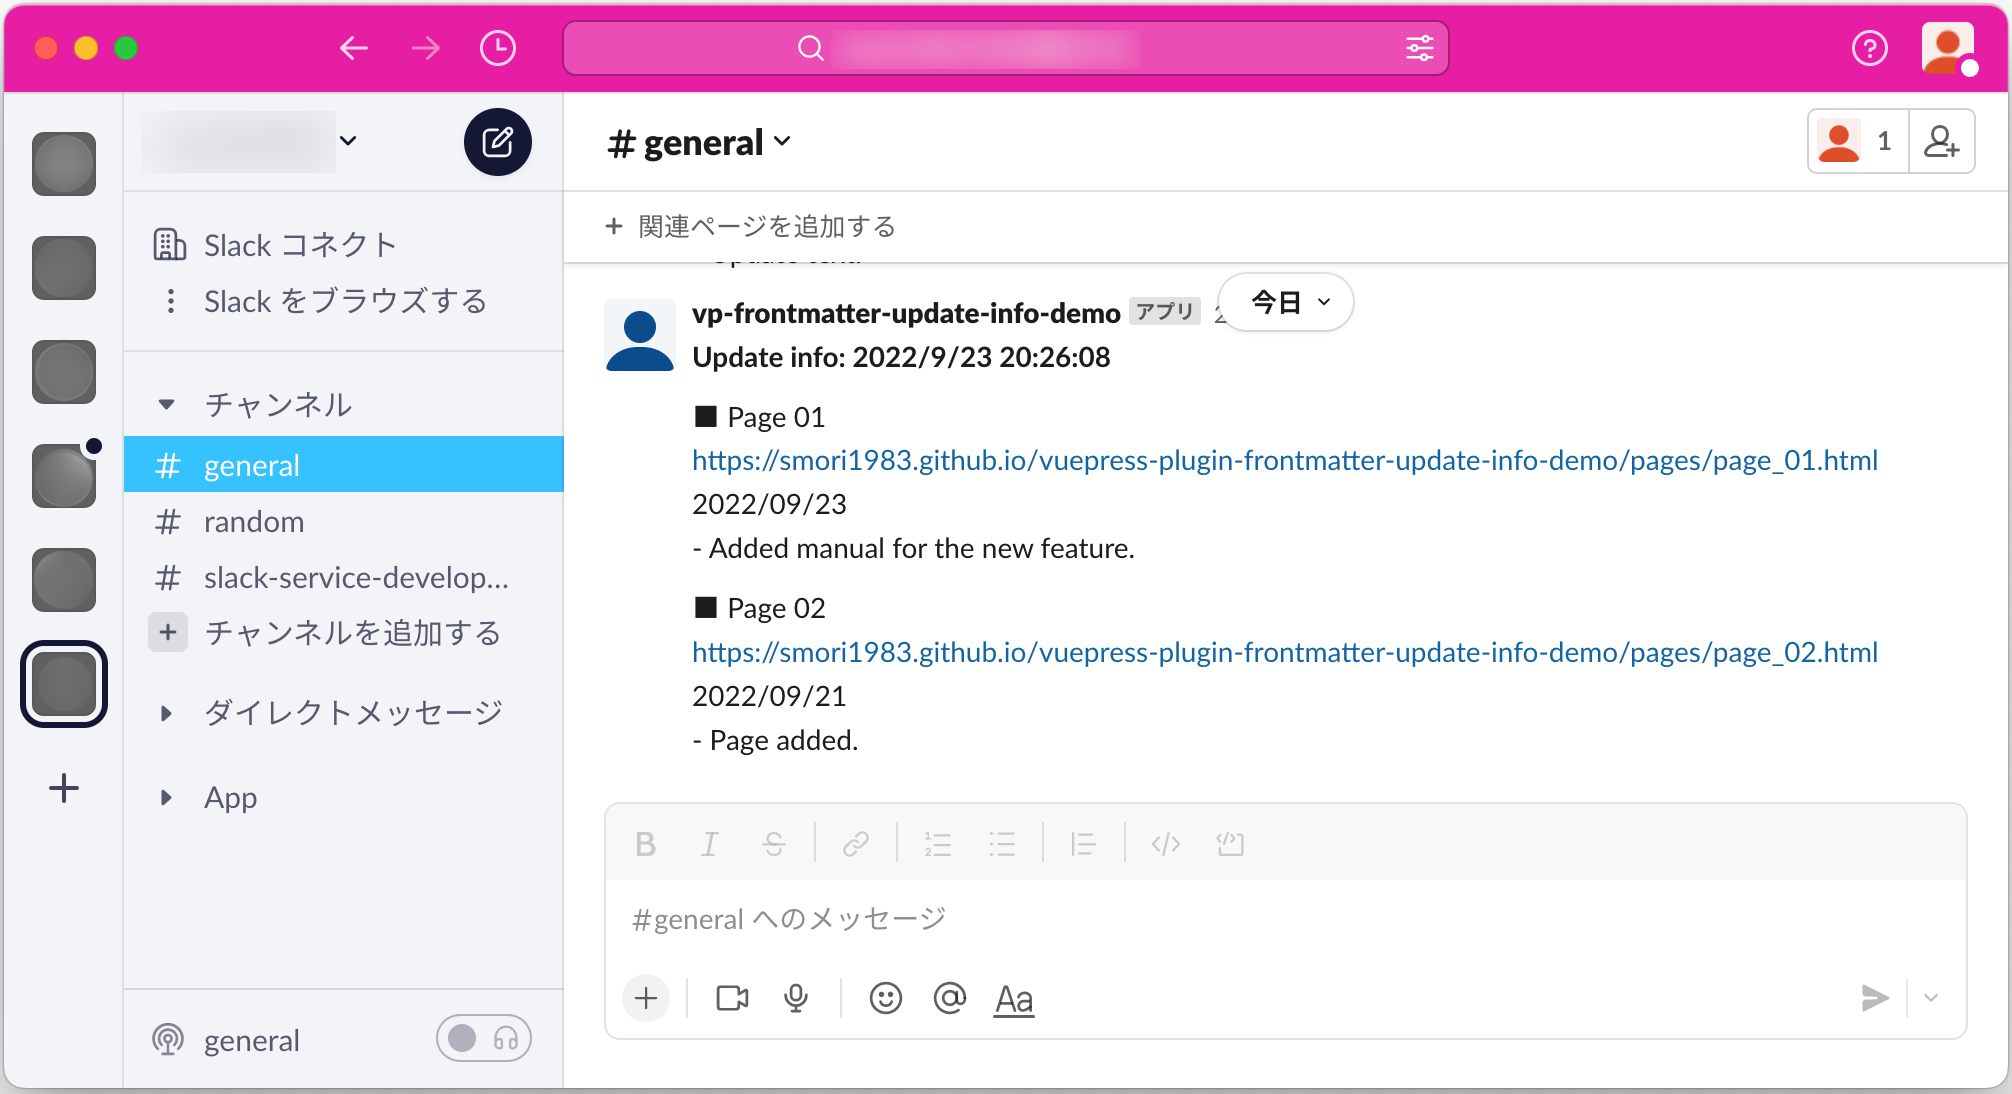2012x1094 pixels.
Task: Record an audio clip
Action: (796, 998)
